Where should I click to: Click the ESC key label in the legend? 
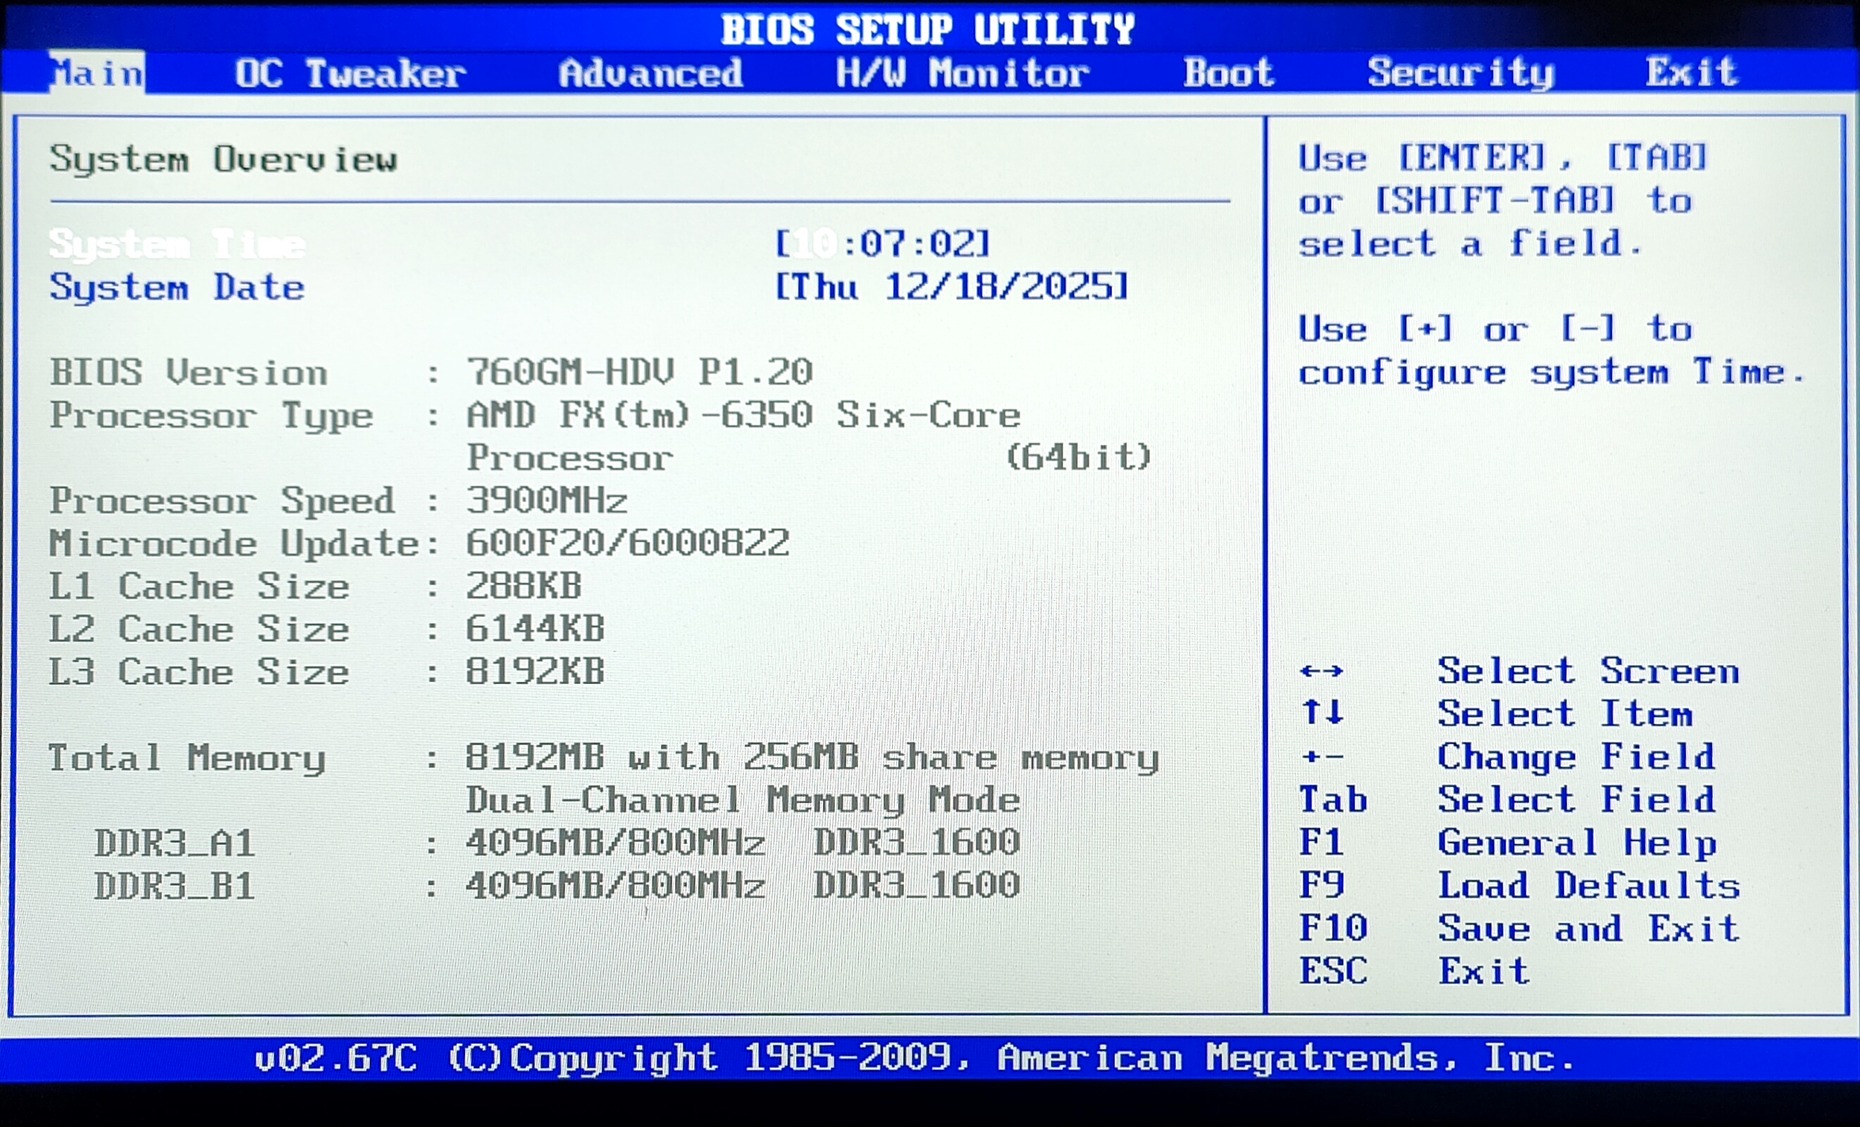tap(1333, 972)
